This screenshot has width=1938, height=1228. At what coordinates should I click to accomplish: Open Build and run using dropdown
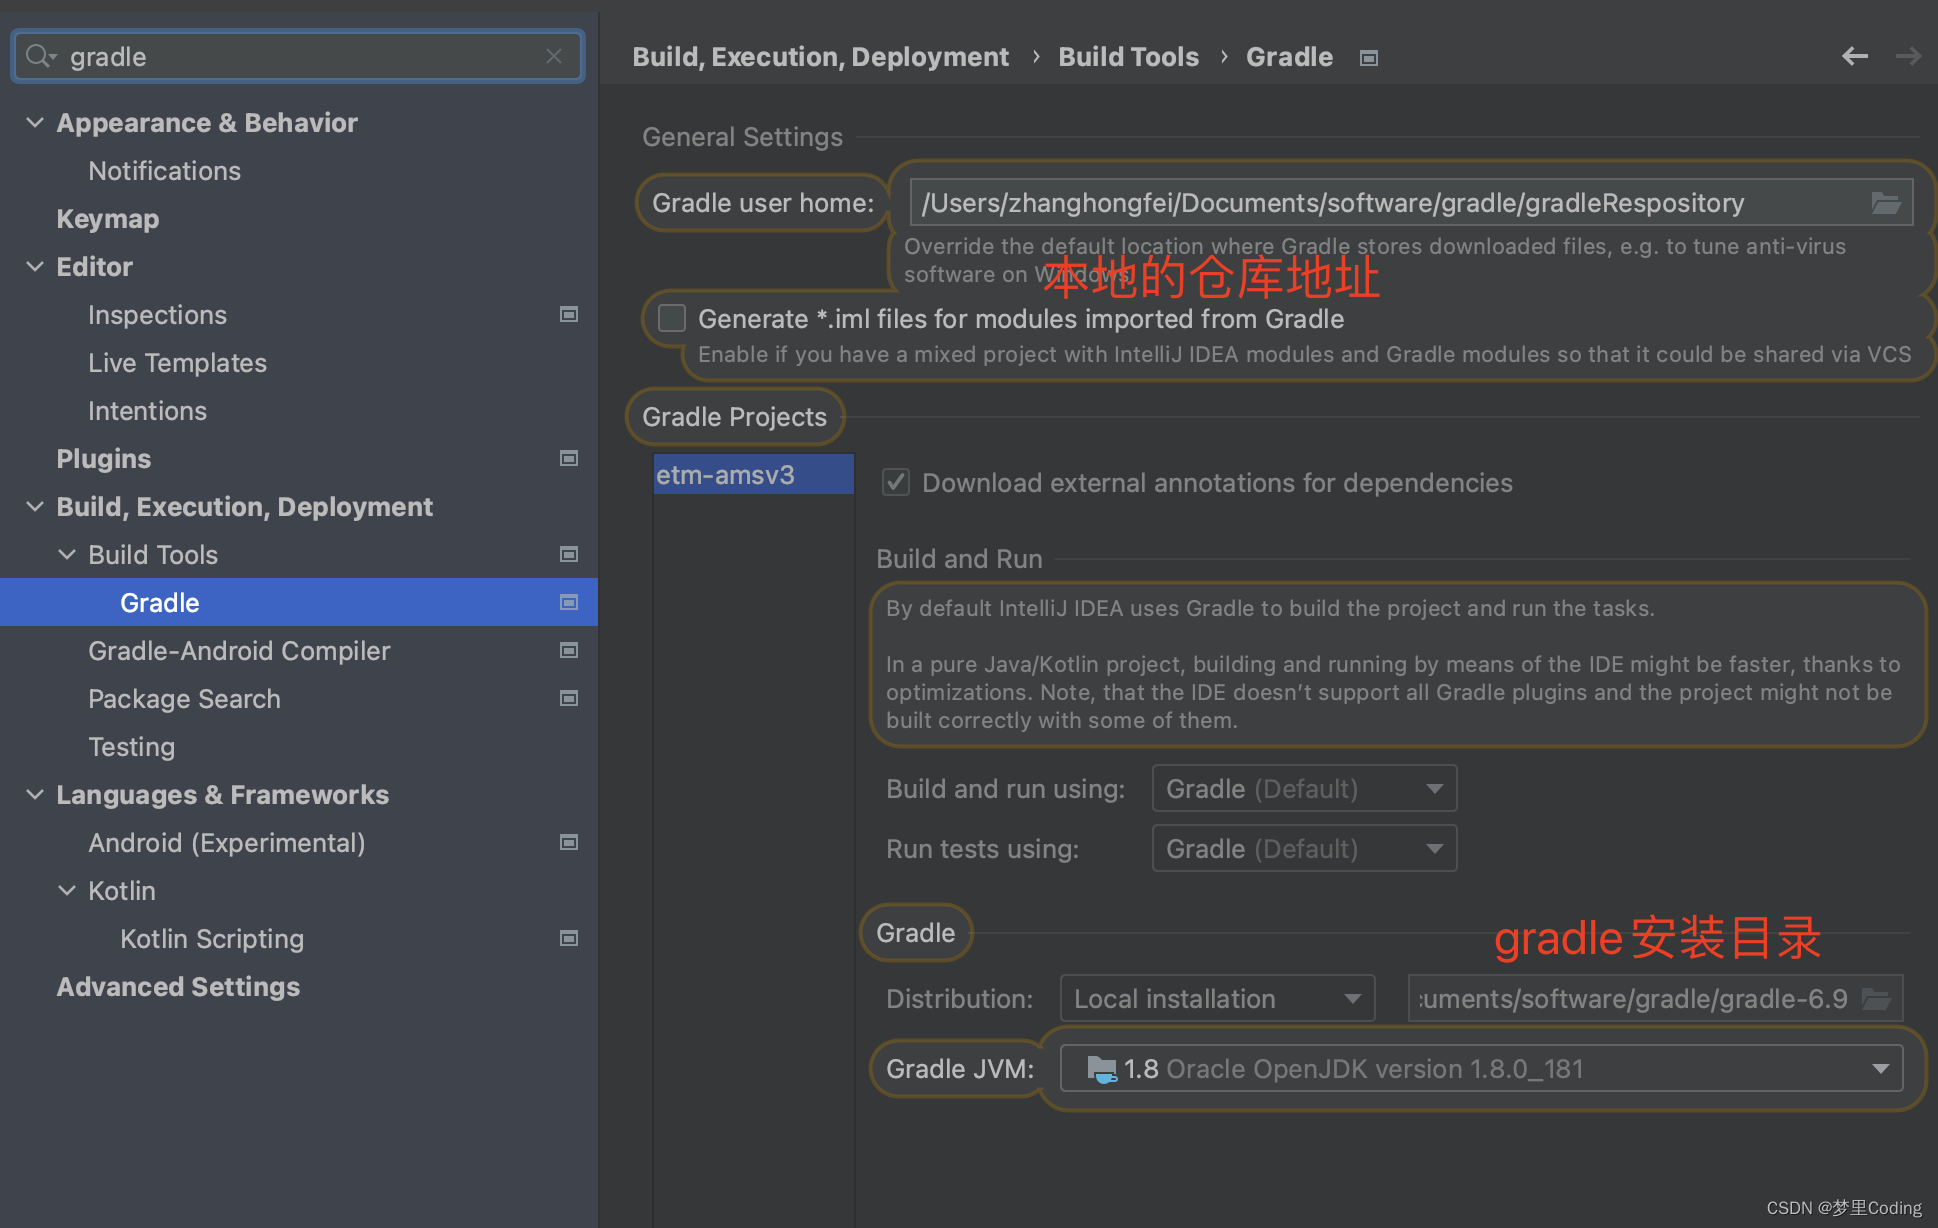(1304, 789)
